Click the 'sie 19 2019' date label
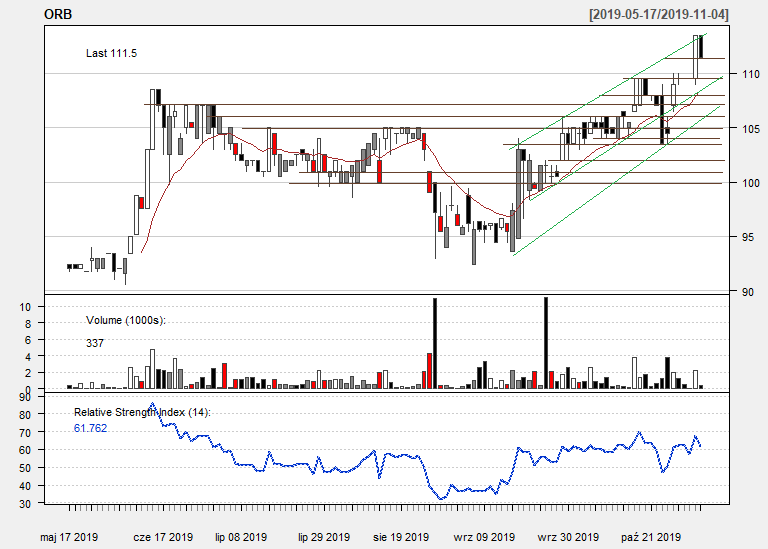This screenshot has width=768, height=549. (x=401, y=537)
